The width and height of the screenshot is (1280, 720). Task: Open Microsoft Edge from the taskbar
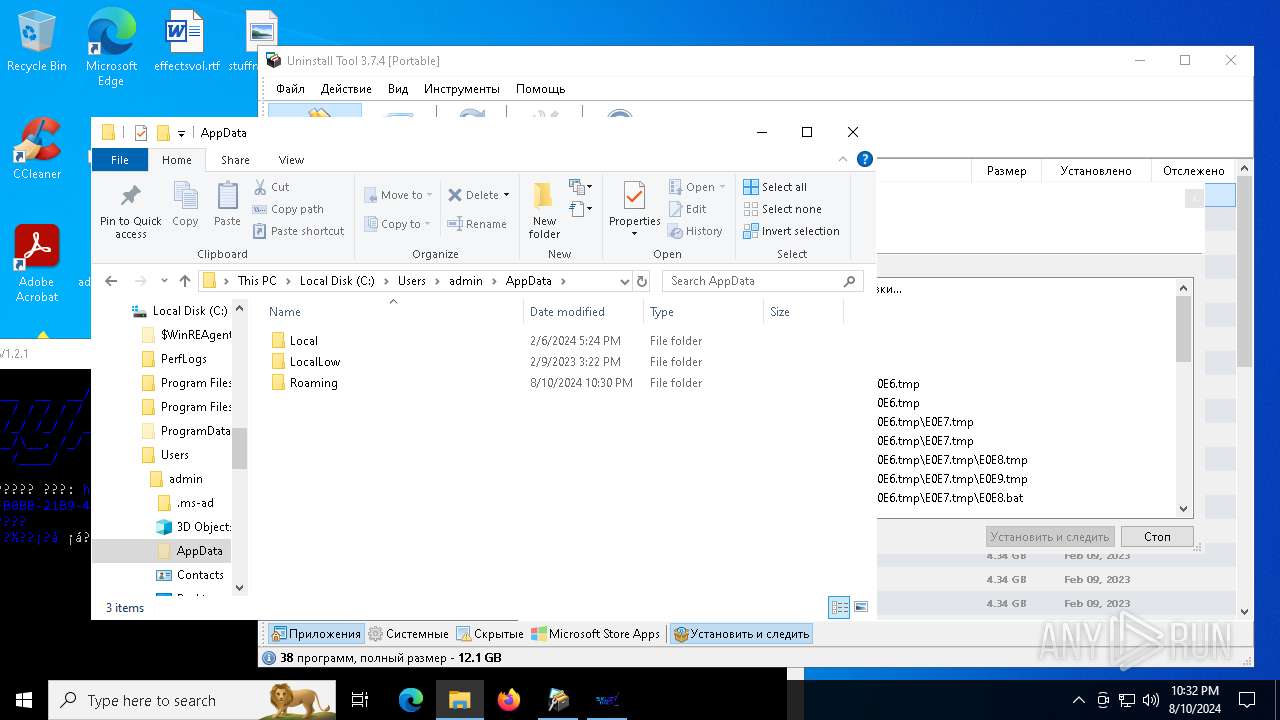pyautogui.click(x=411, y=700)
